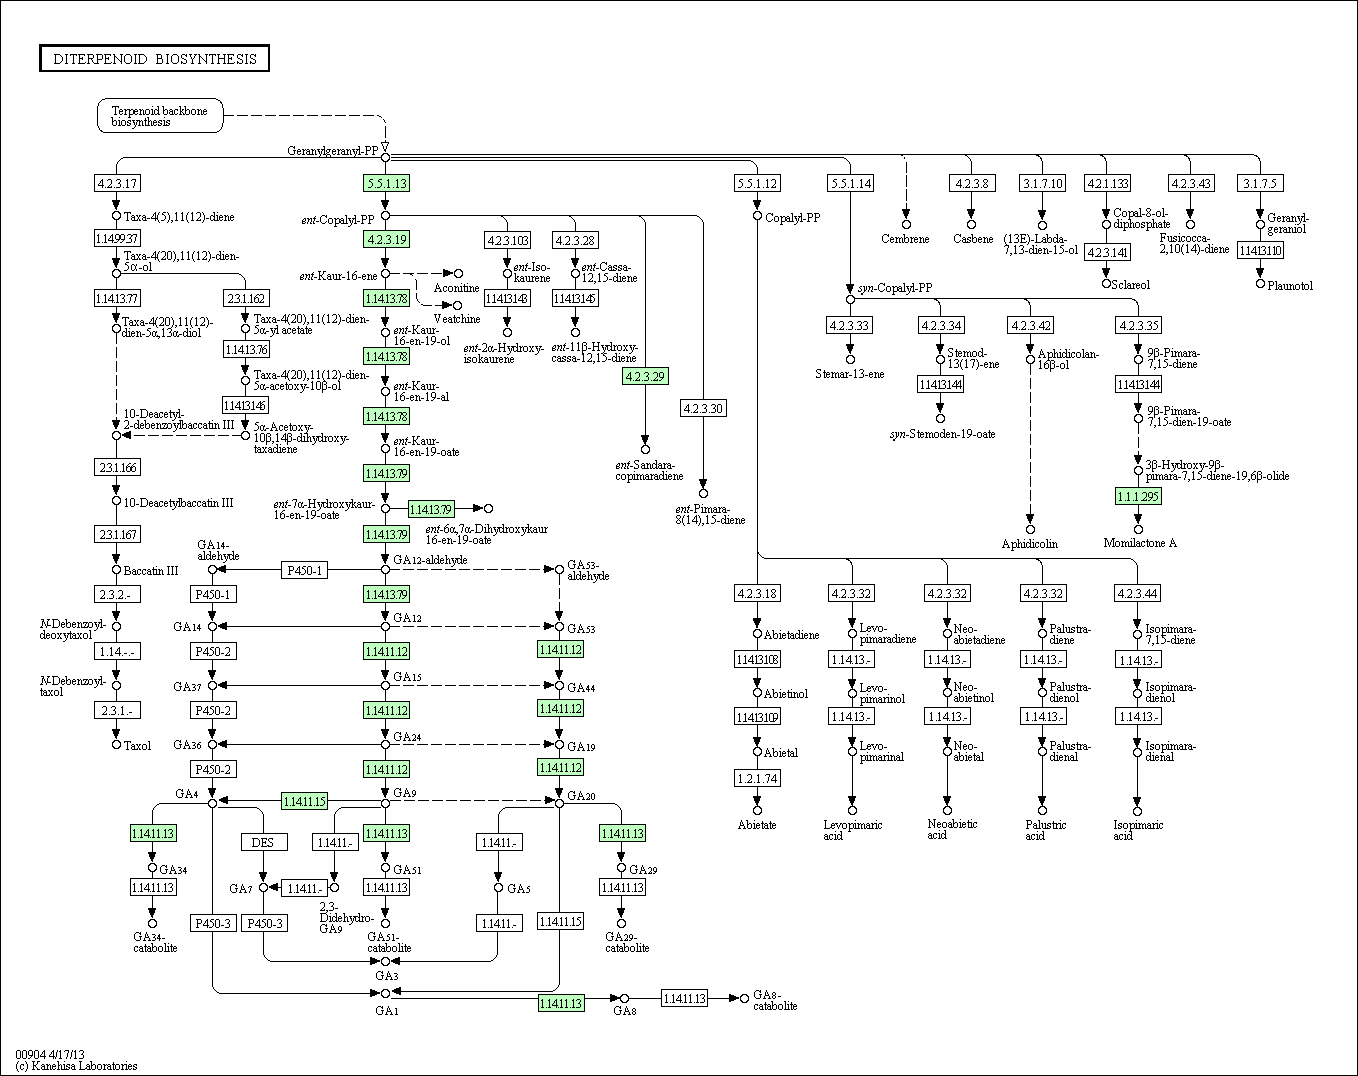Open the 5.5.1.12 enzyme box
The width and height of the screenshot is (1358, 1076).
point(757,184)
